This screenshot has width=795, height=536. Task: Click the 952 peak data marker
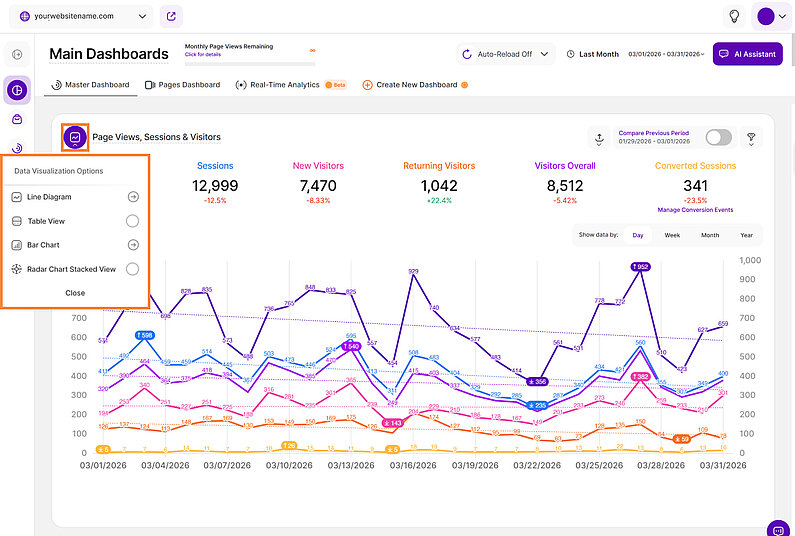pyautogui.click(x=640, y=267)
